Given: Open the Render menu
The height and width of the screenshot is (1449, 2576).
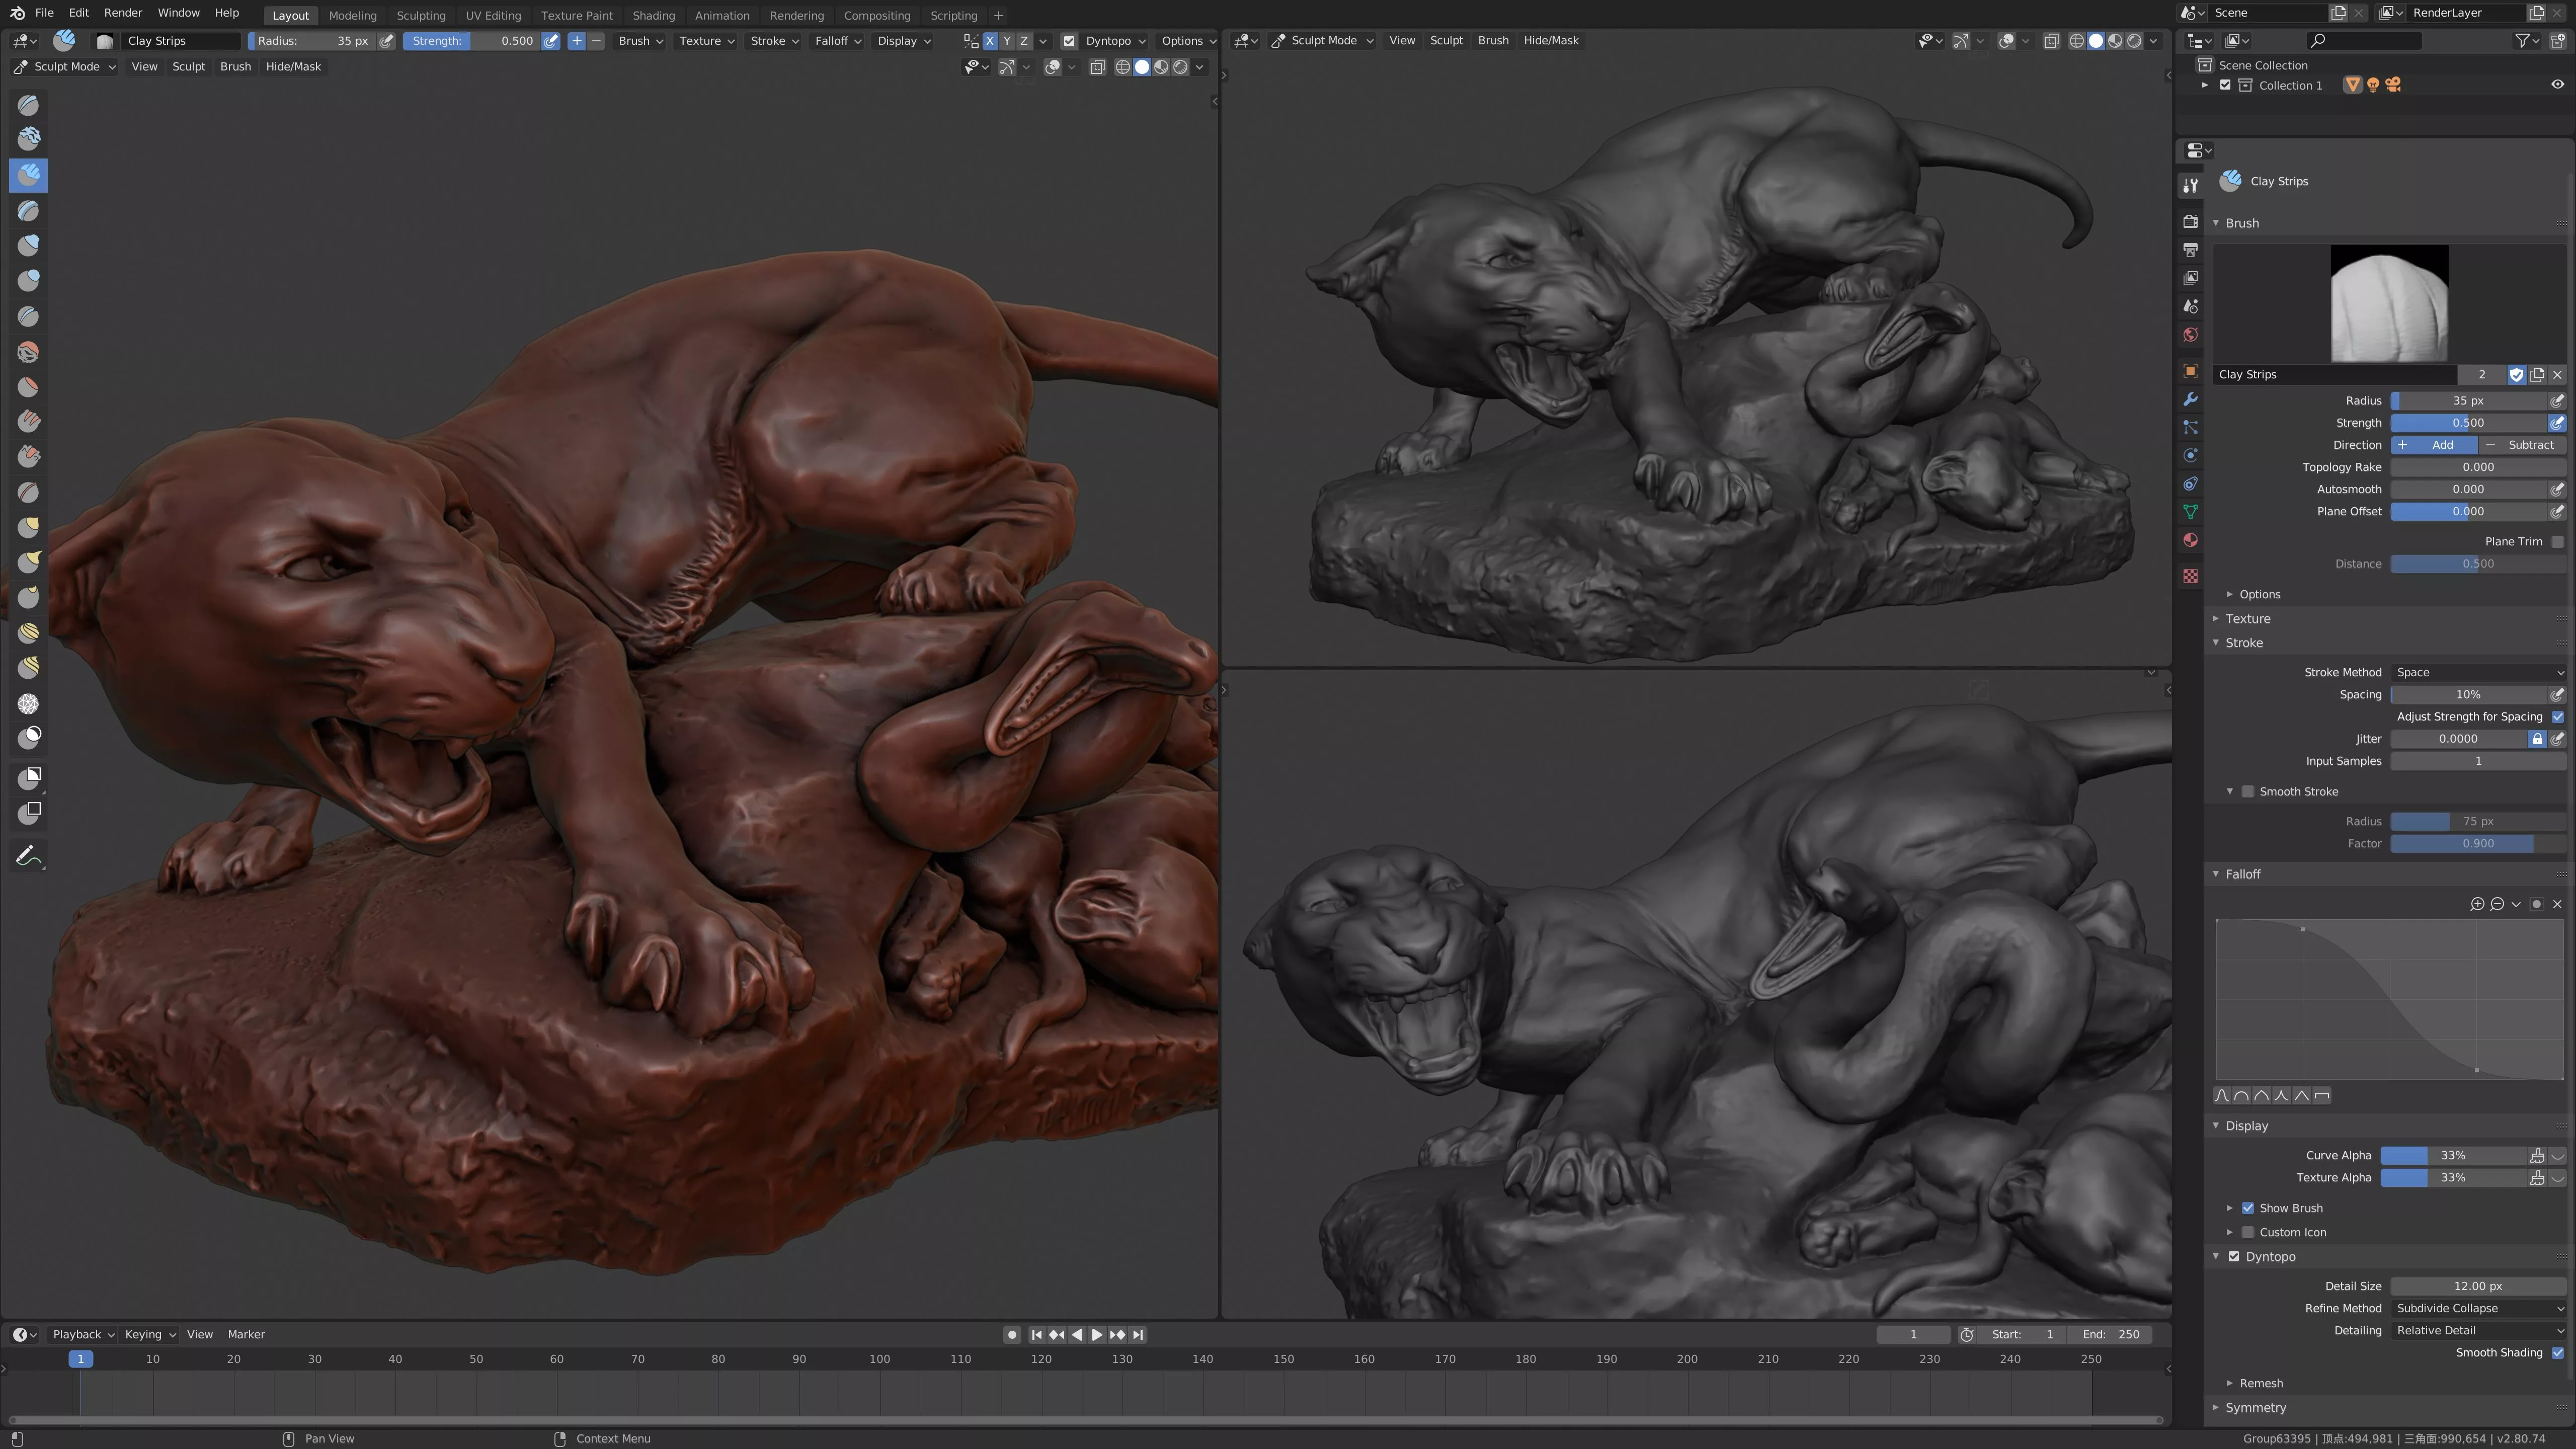Looking at the screenshot, I should [122, 13].
